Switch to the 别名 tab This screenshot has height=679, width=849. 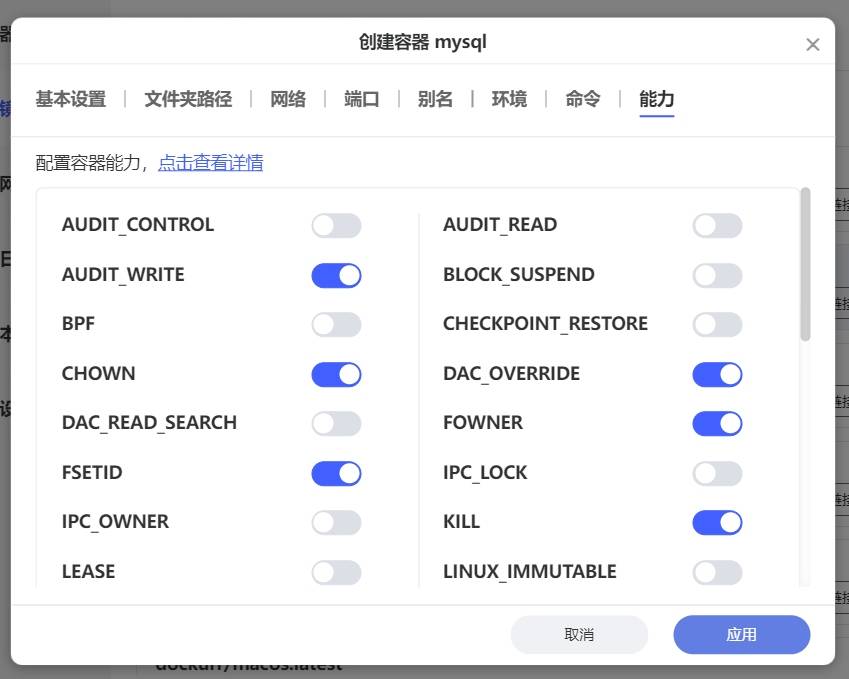pos(435,99)
